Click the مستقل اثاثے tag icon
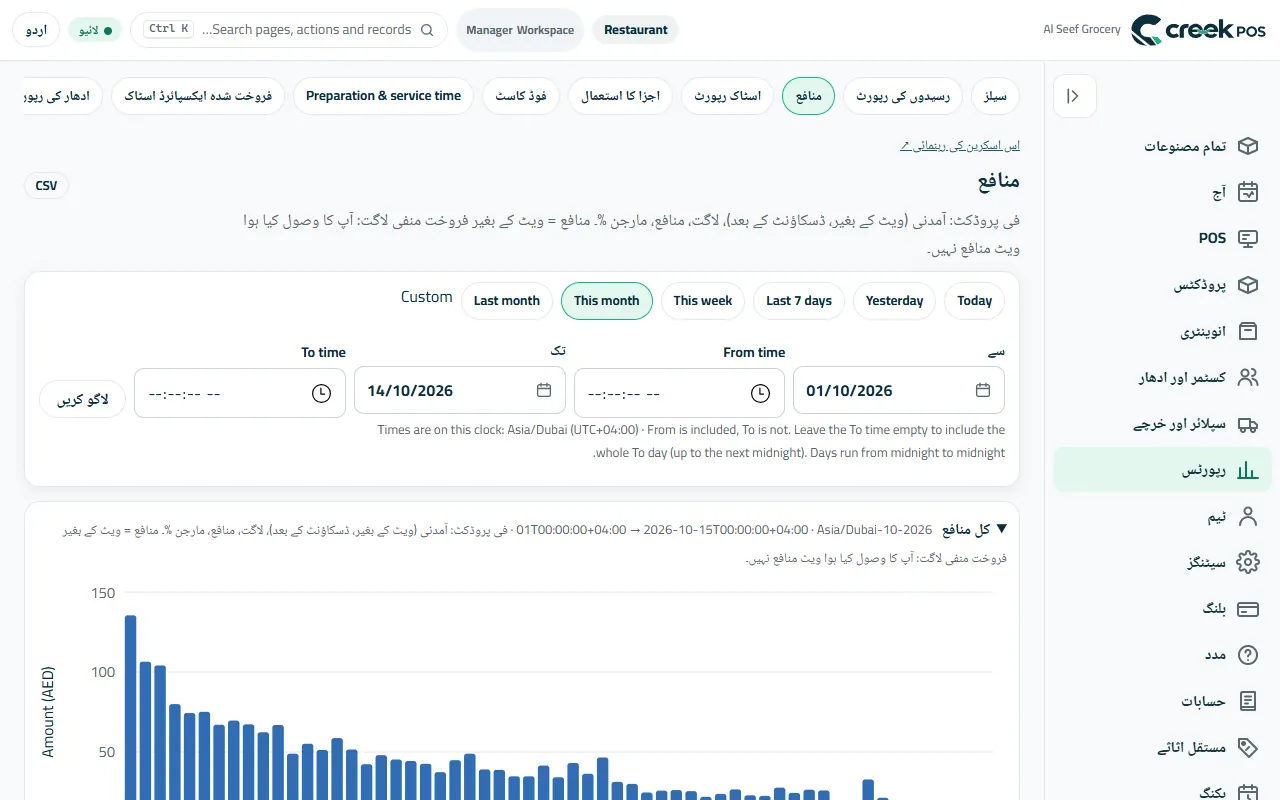 coord(1247,747)
